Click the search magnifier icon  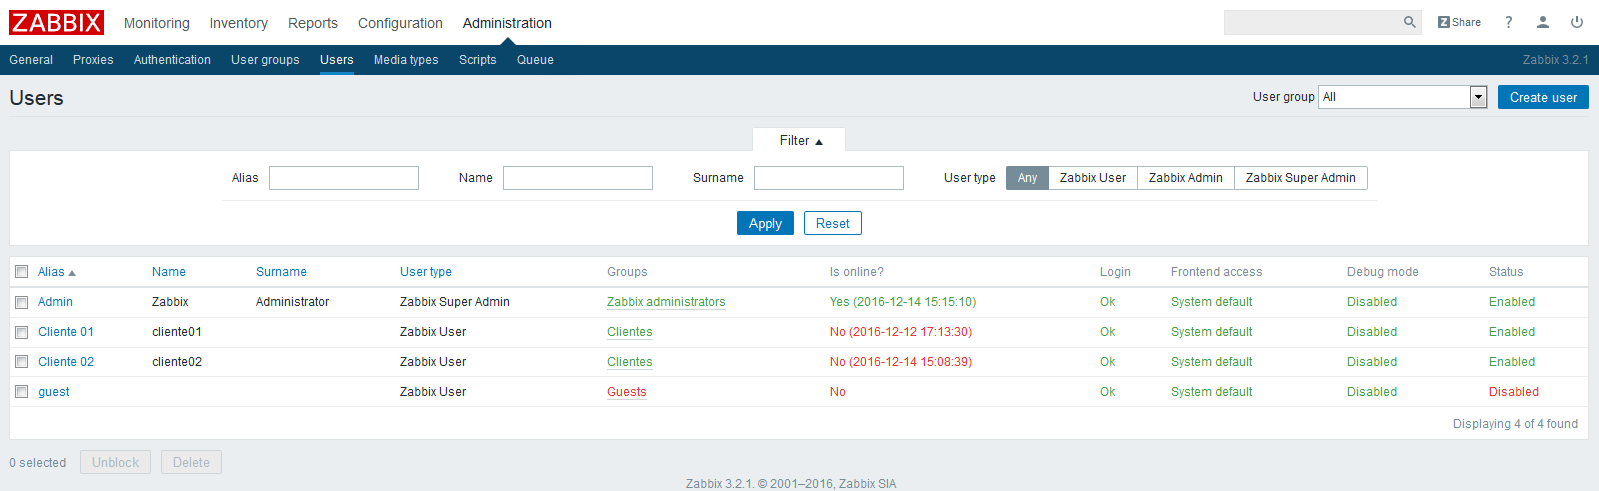tap(1409, 22)
